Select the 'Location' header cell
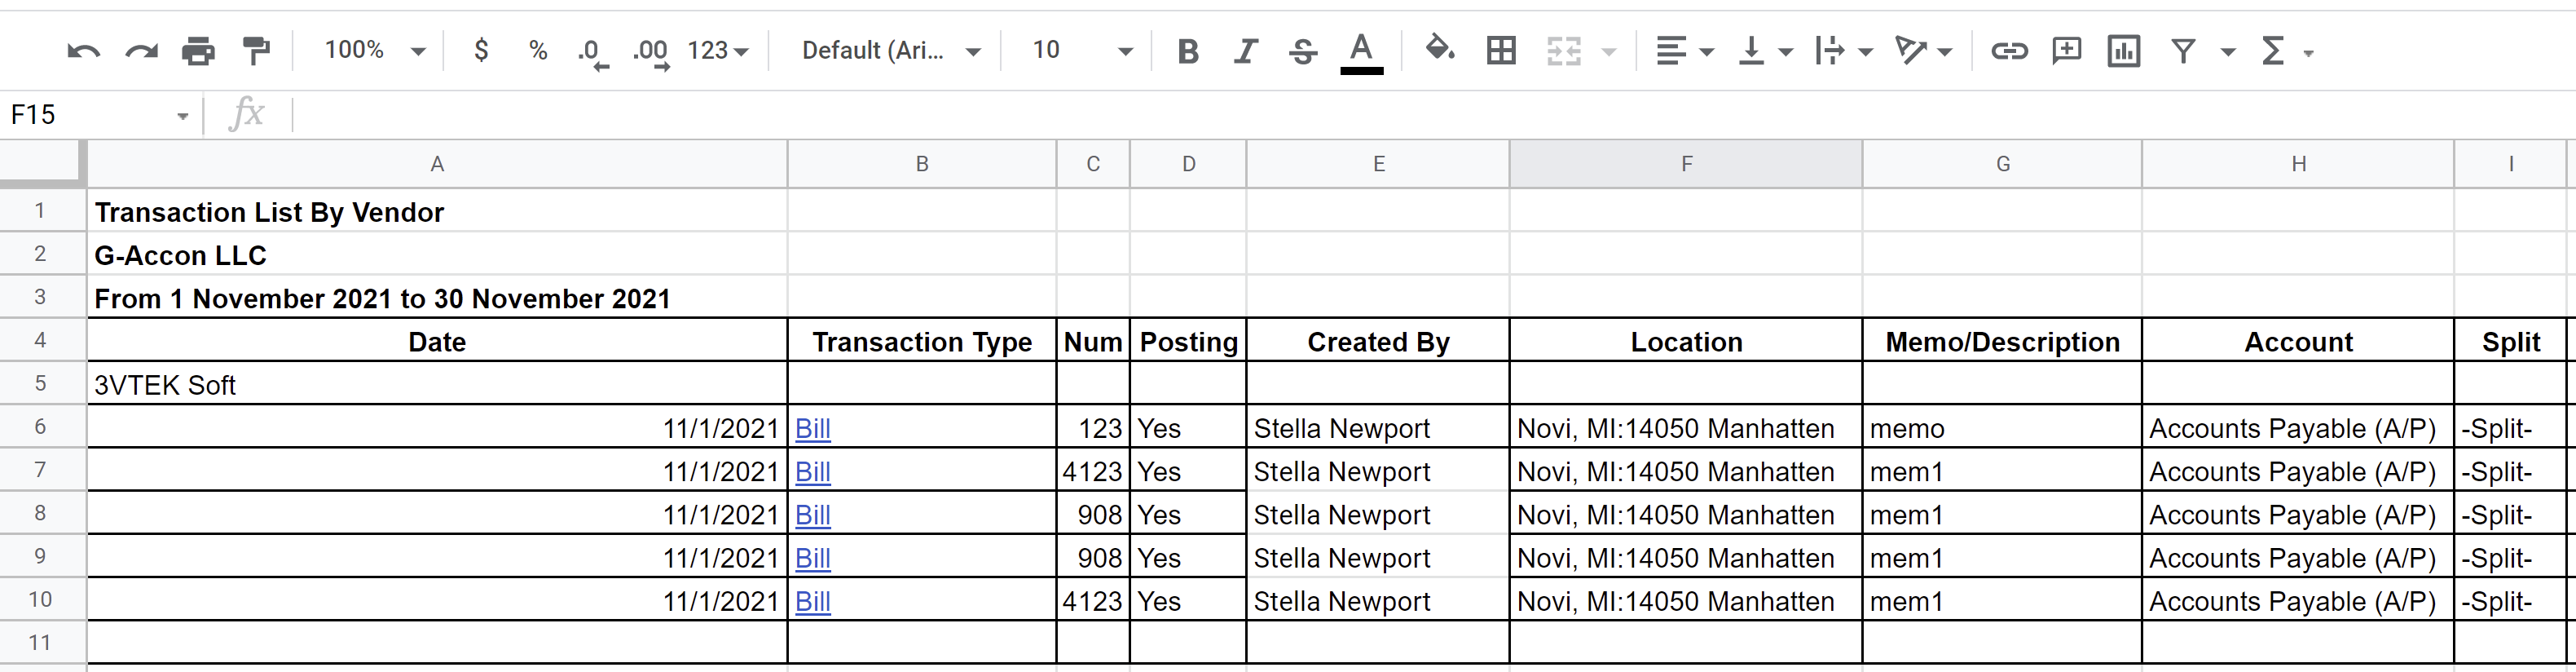This screenshot has width=2576, height=672. point(1686,341)
